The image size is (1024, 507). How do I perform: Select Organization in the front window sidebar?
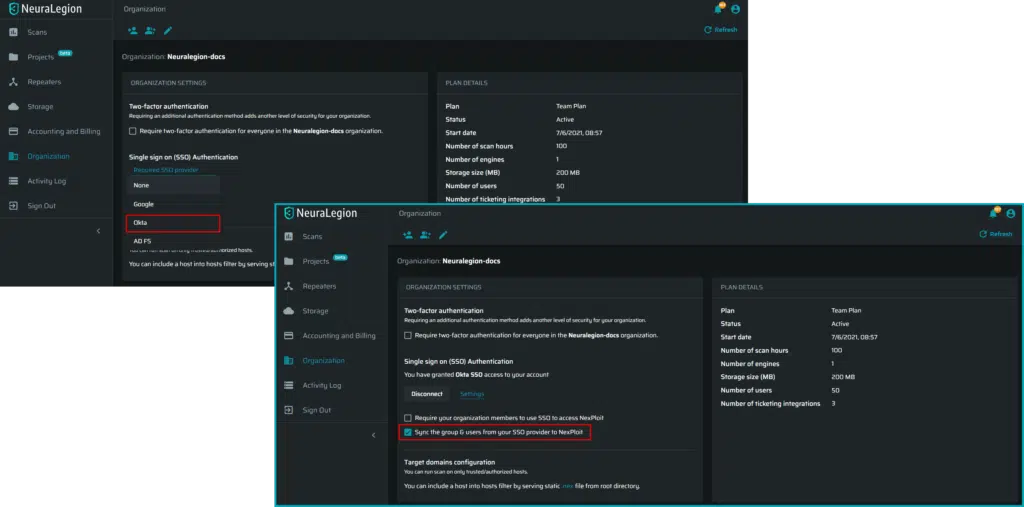(323, 361)
